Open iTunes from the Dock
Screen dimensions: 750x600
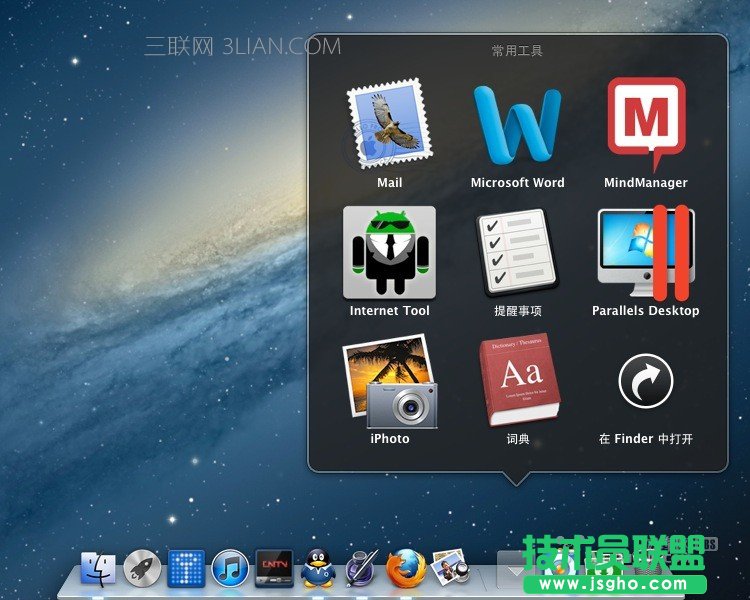(230, 569)
